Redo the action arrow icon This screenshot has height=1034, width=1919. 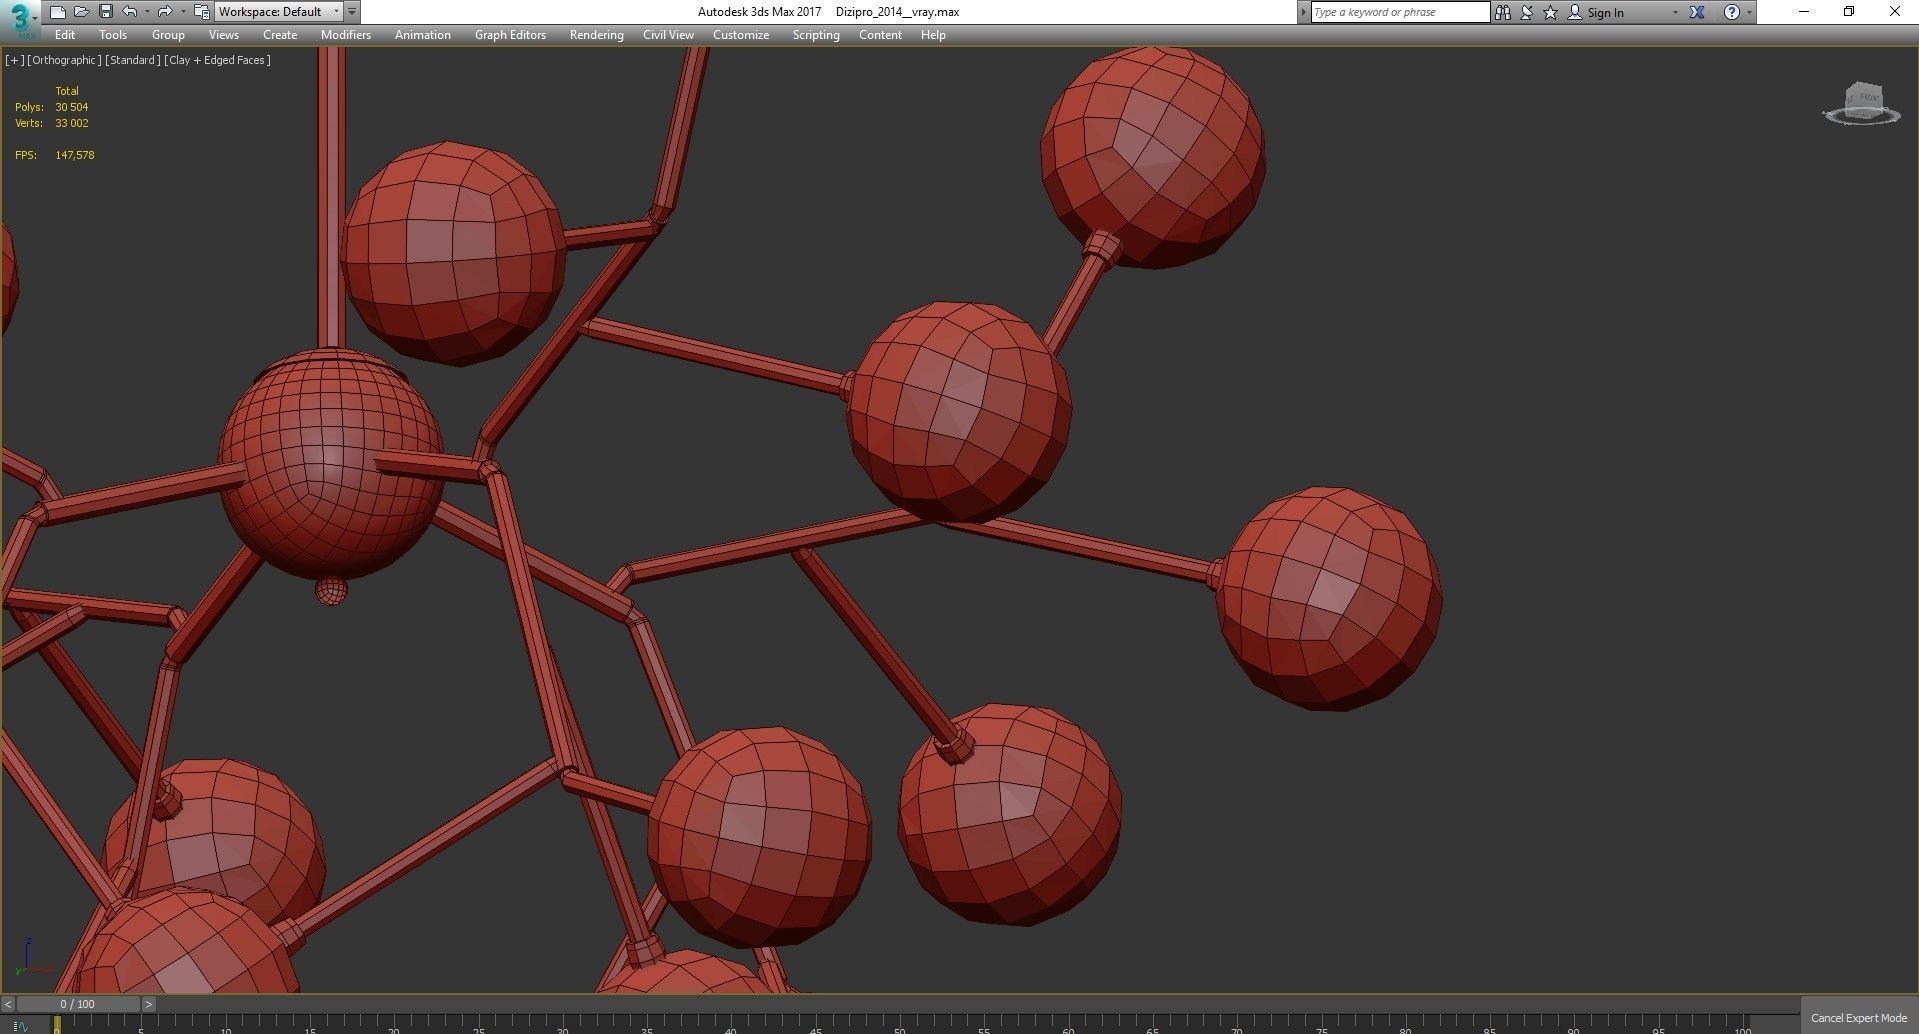(x=165, y=12)
